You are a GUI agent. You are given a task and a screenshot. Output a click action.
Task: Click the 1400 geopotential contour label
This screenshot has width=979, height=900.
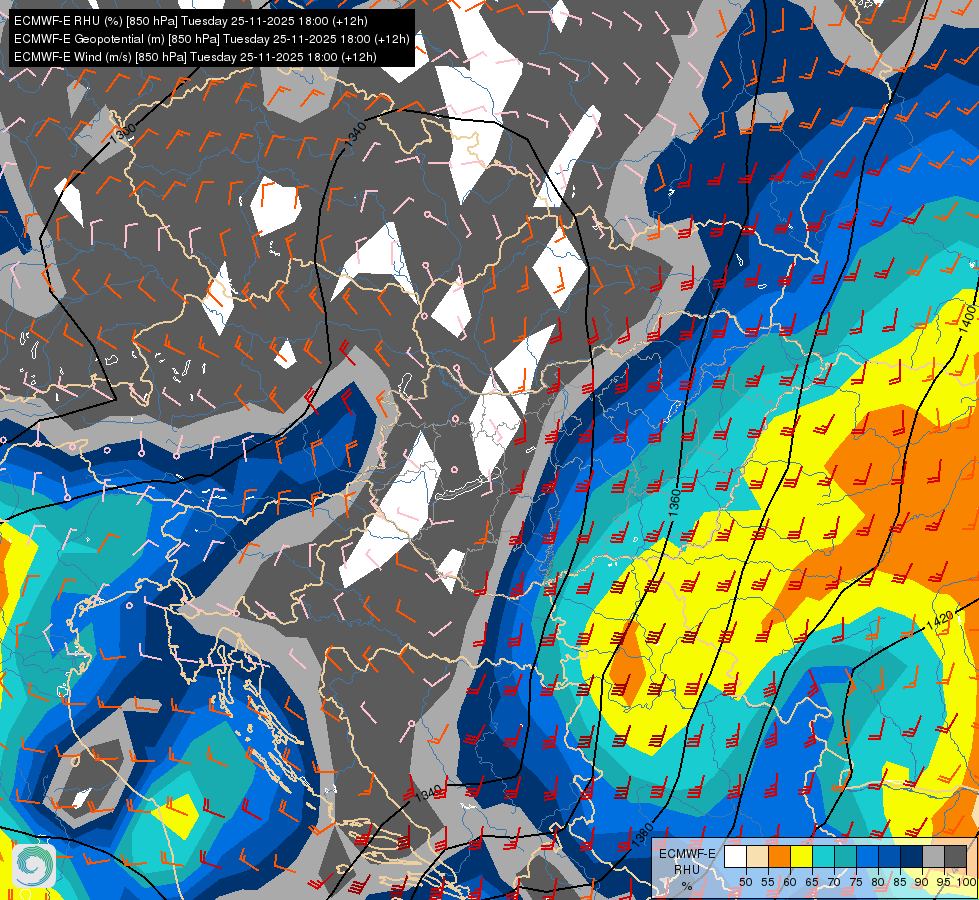tap(967, 317)
